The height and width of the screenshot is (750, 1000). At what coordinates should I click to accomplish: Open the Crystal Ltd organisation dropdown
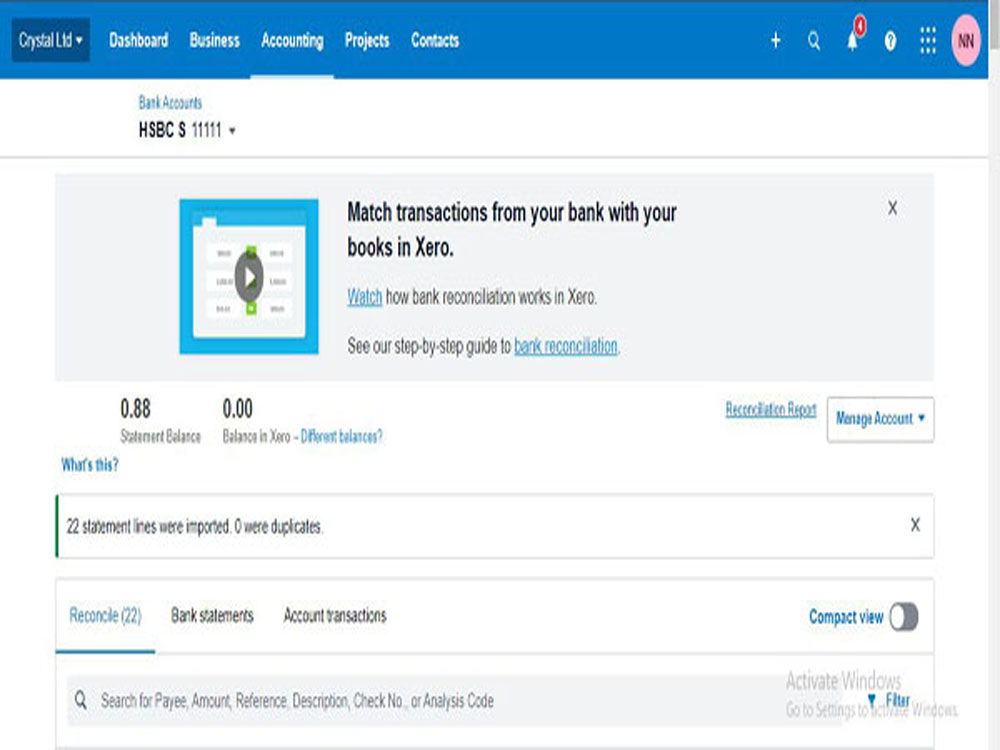(51, 41)
